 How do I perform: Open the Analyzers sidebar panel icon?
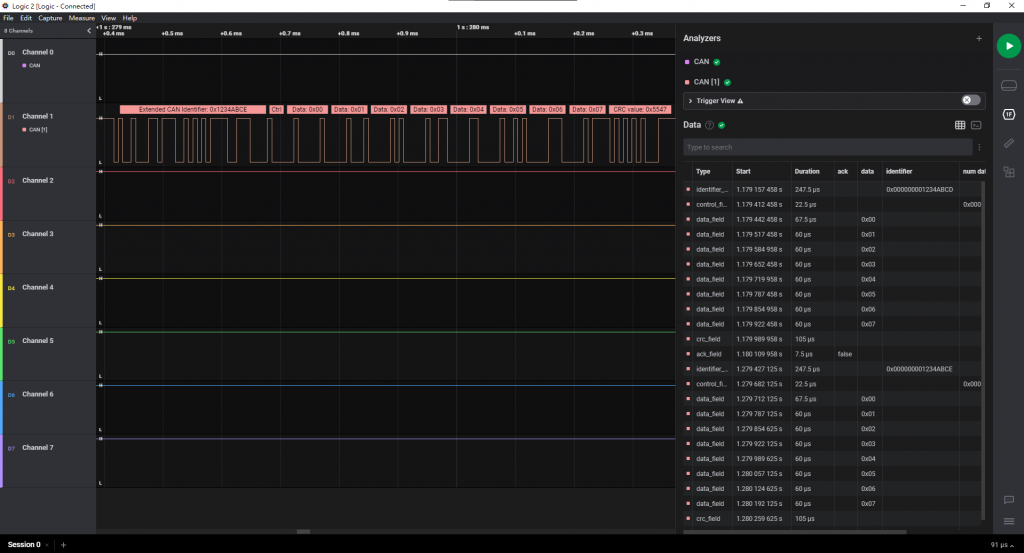pos(1008,114)
